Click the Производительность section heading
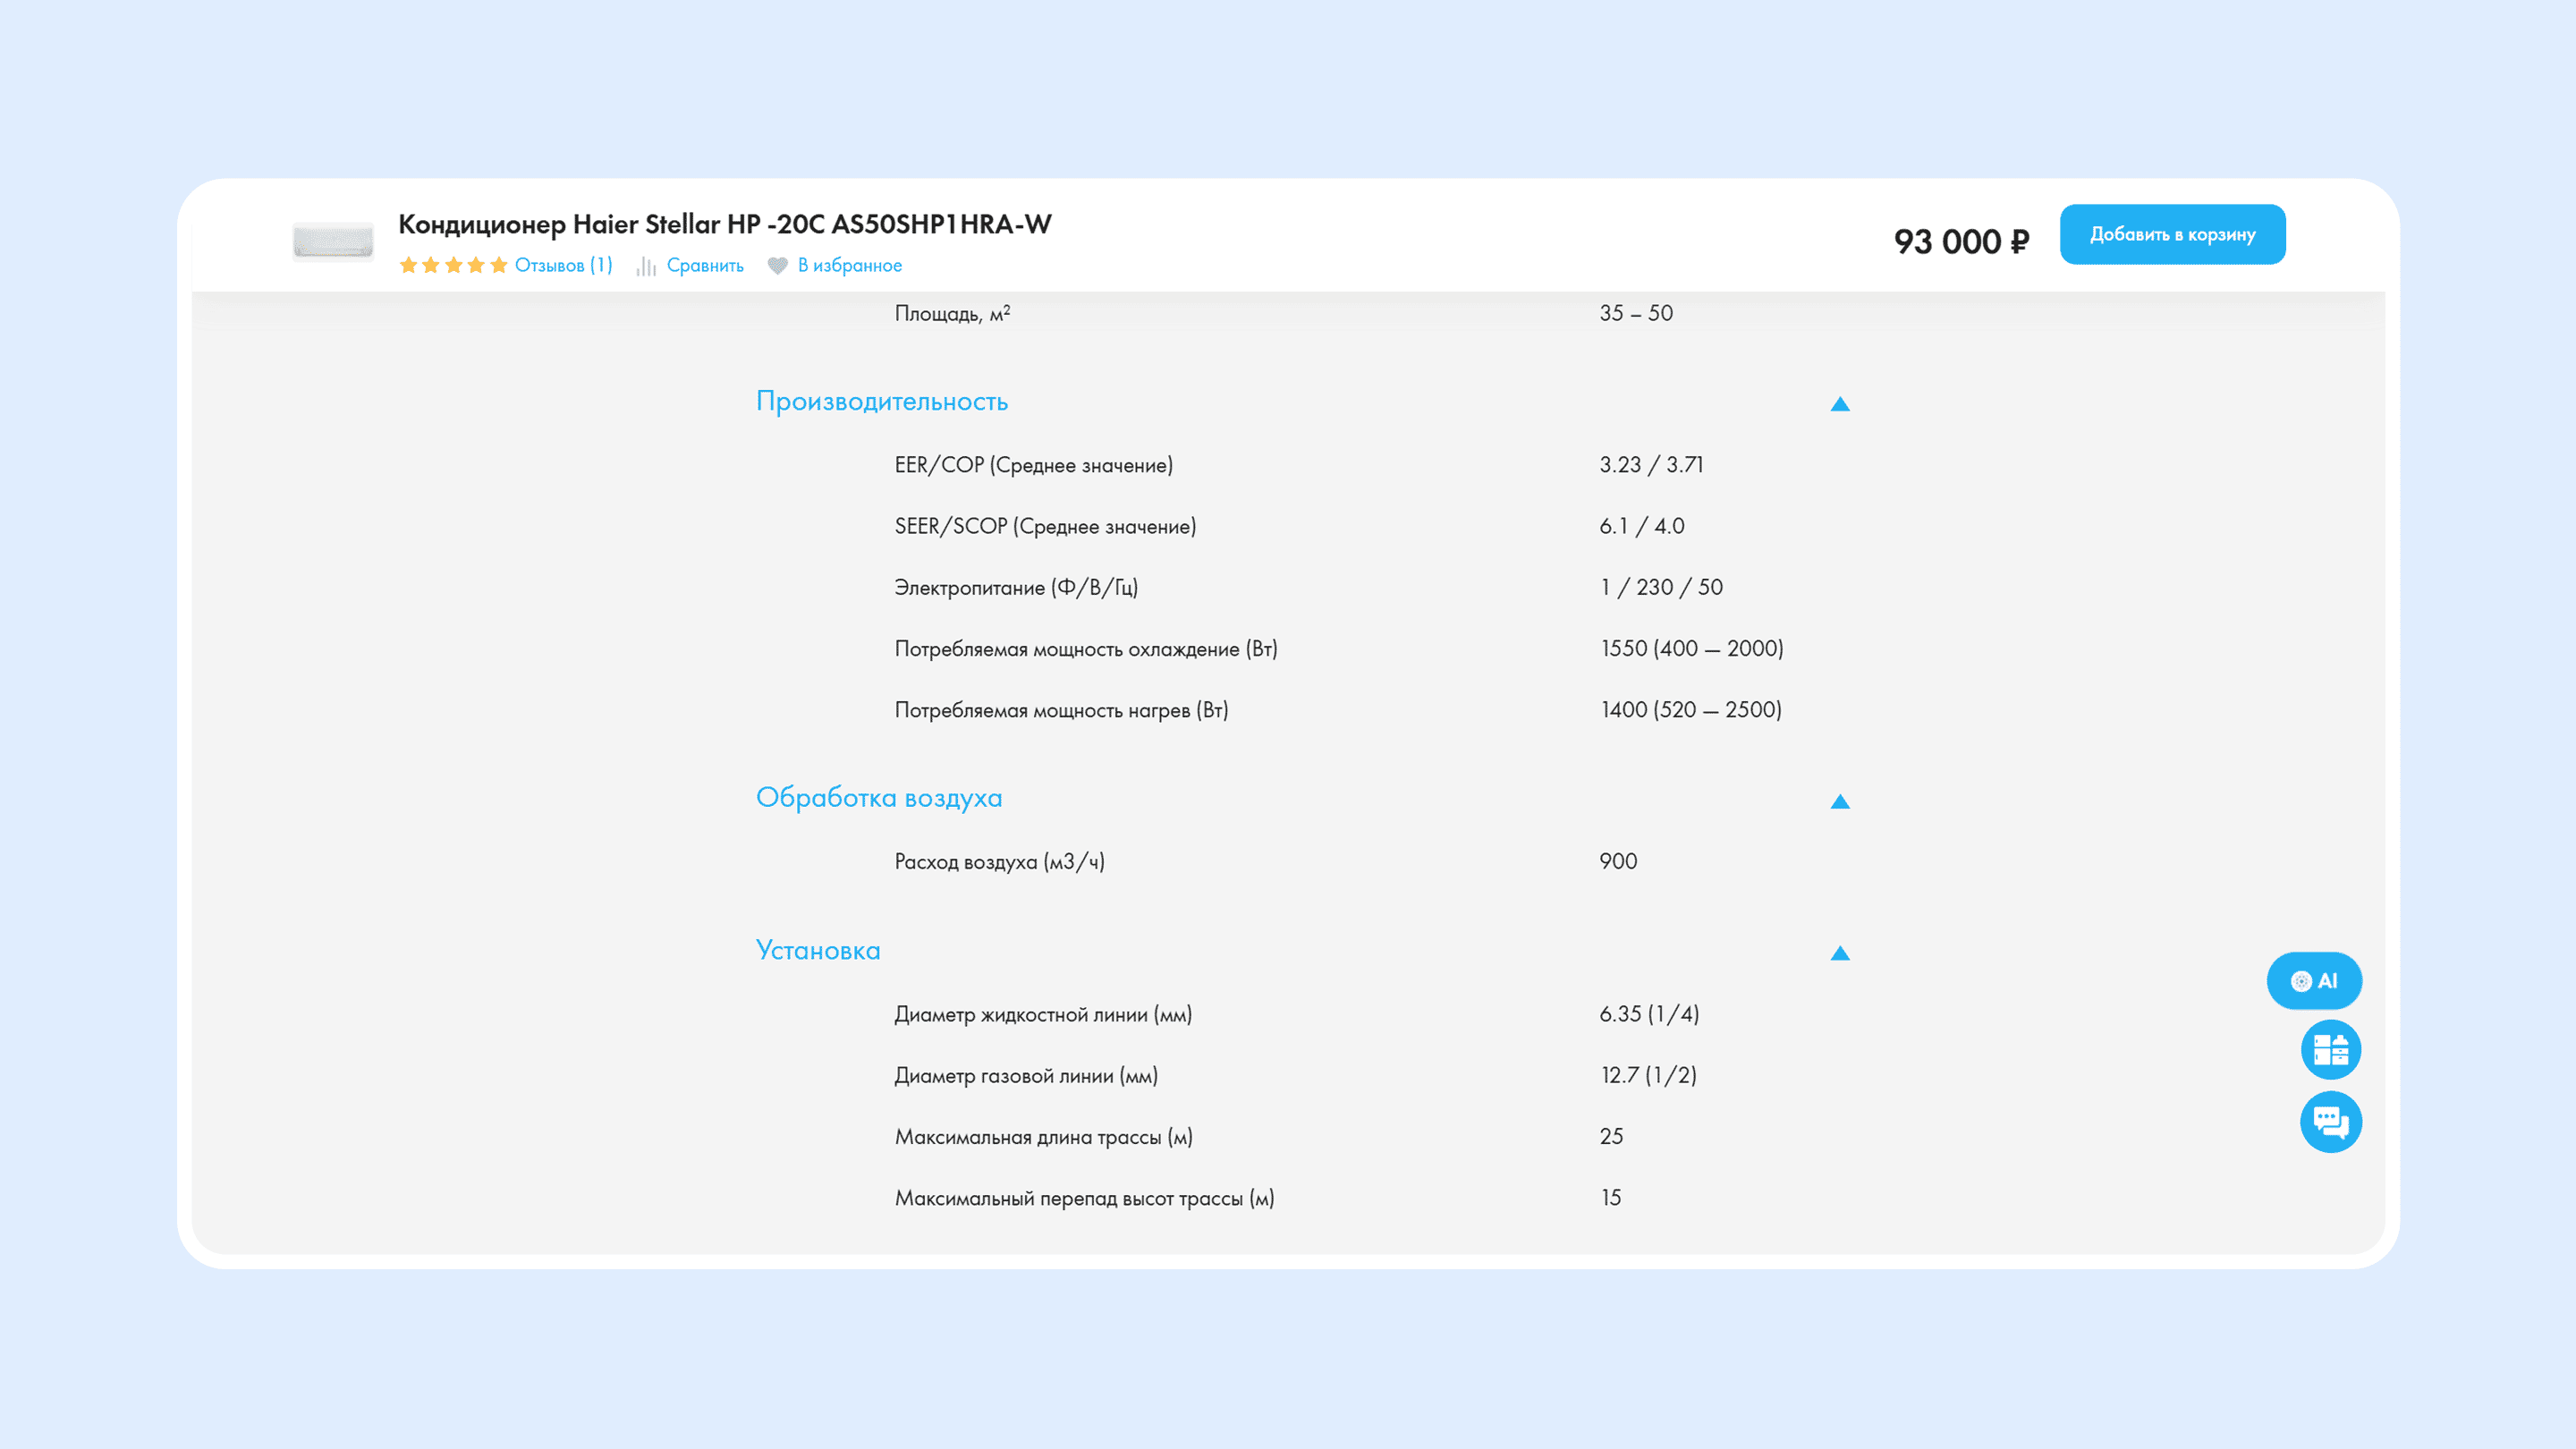 [881, 402]
